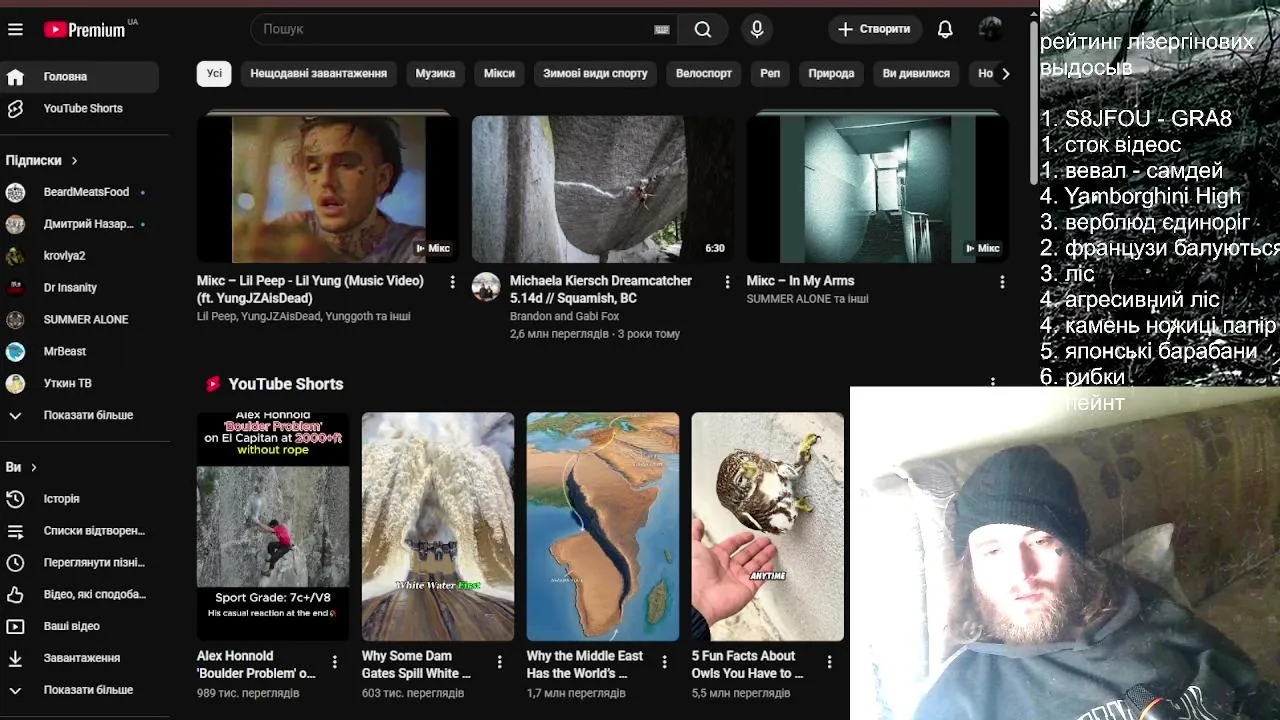Screen dimensions: 1280x720
Task: Open Brandon and Gabi Fox channel link
Action: tap(565, 316)
